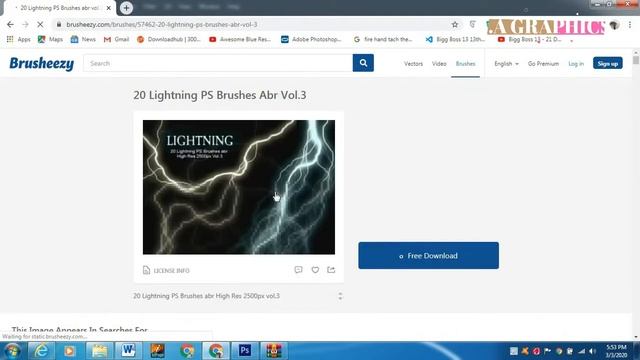Open File Explorer from the taskbar
Viewport: 640px width, 360px height.
99,351
